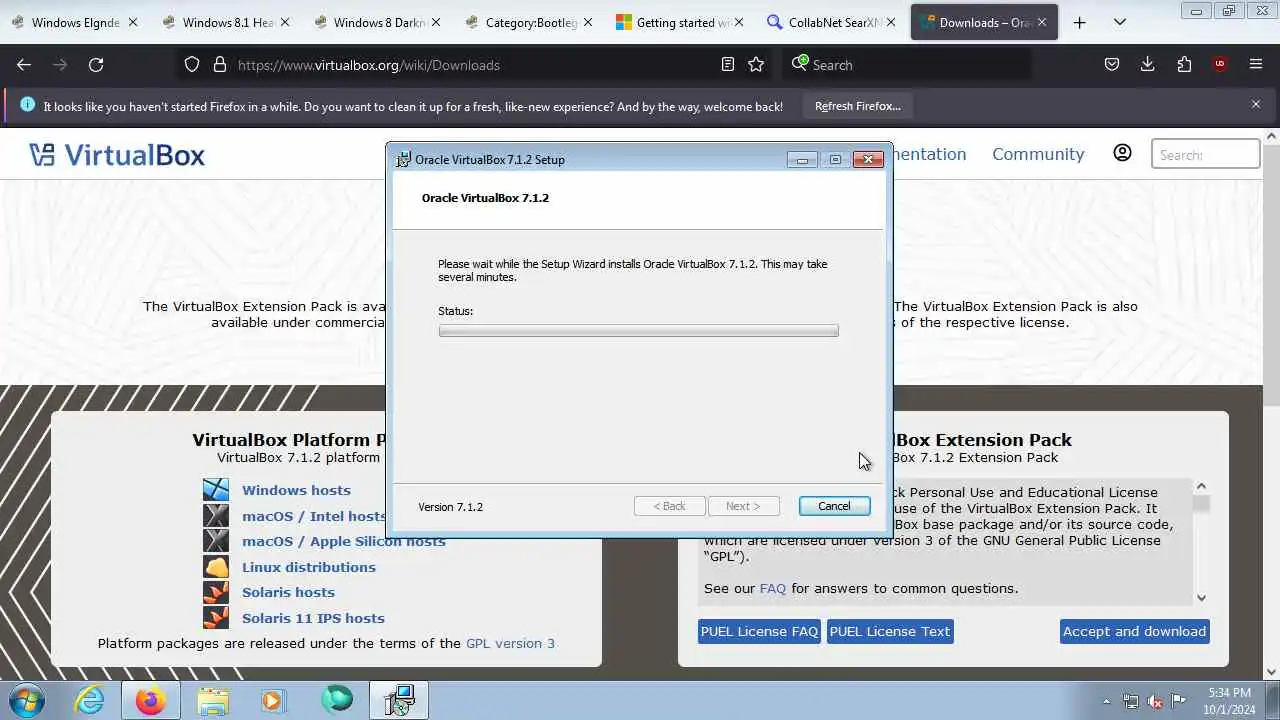
Task: Open the Pocket save icon
Action: coord(1112,65)
